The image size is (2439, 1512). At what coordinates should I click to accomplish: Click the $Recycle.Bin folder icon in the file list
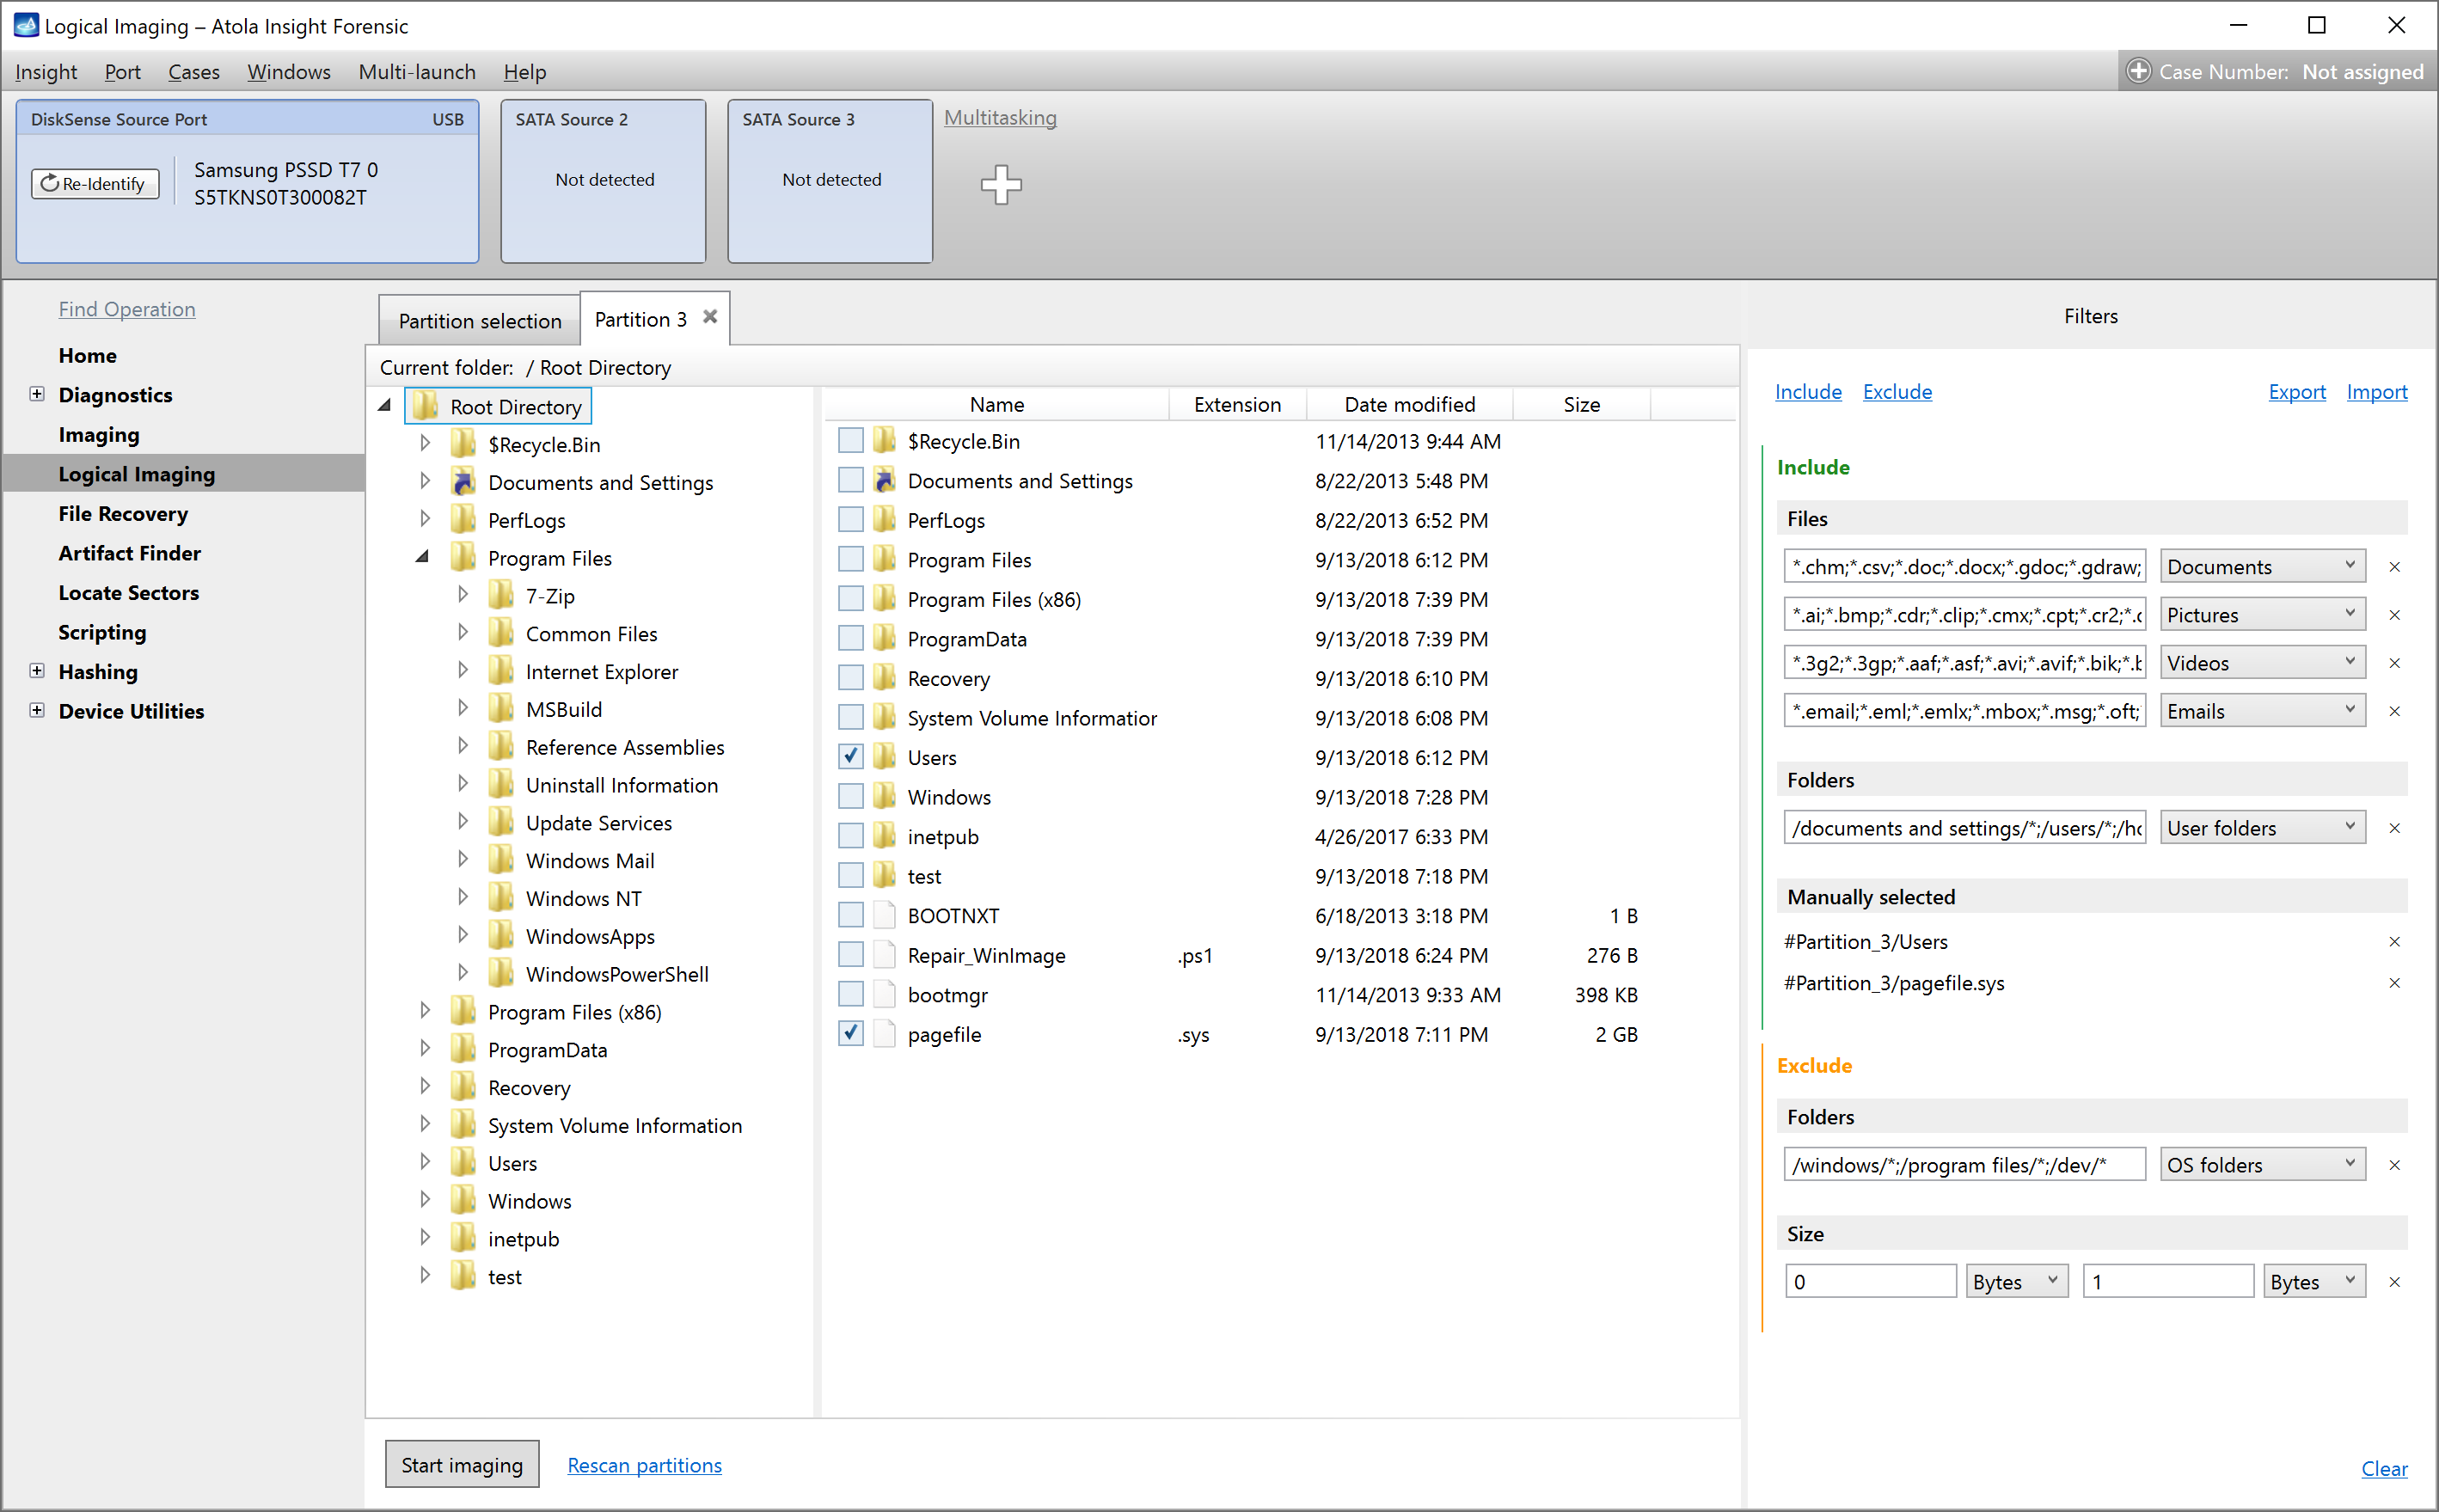click(884, 441)
